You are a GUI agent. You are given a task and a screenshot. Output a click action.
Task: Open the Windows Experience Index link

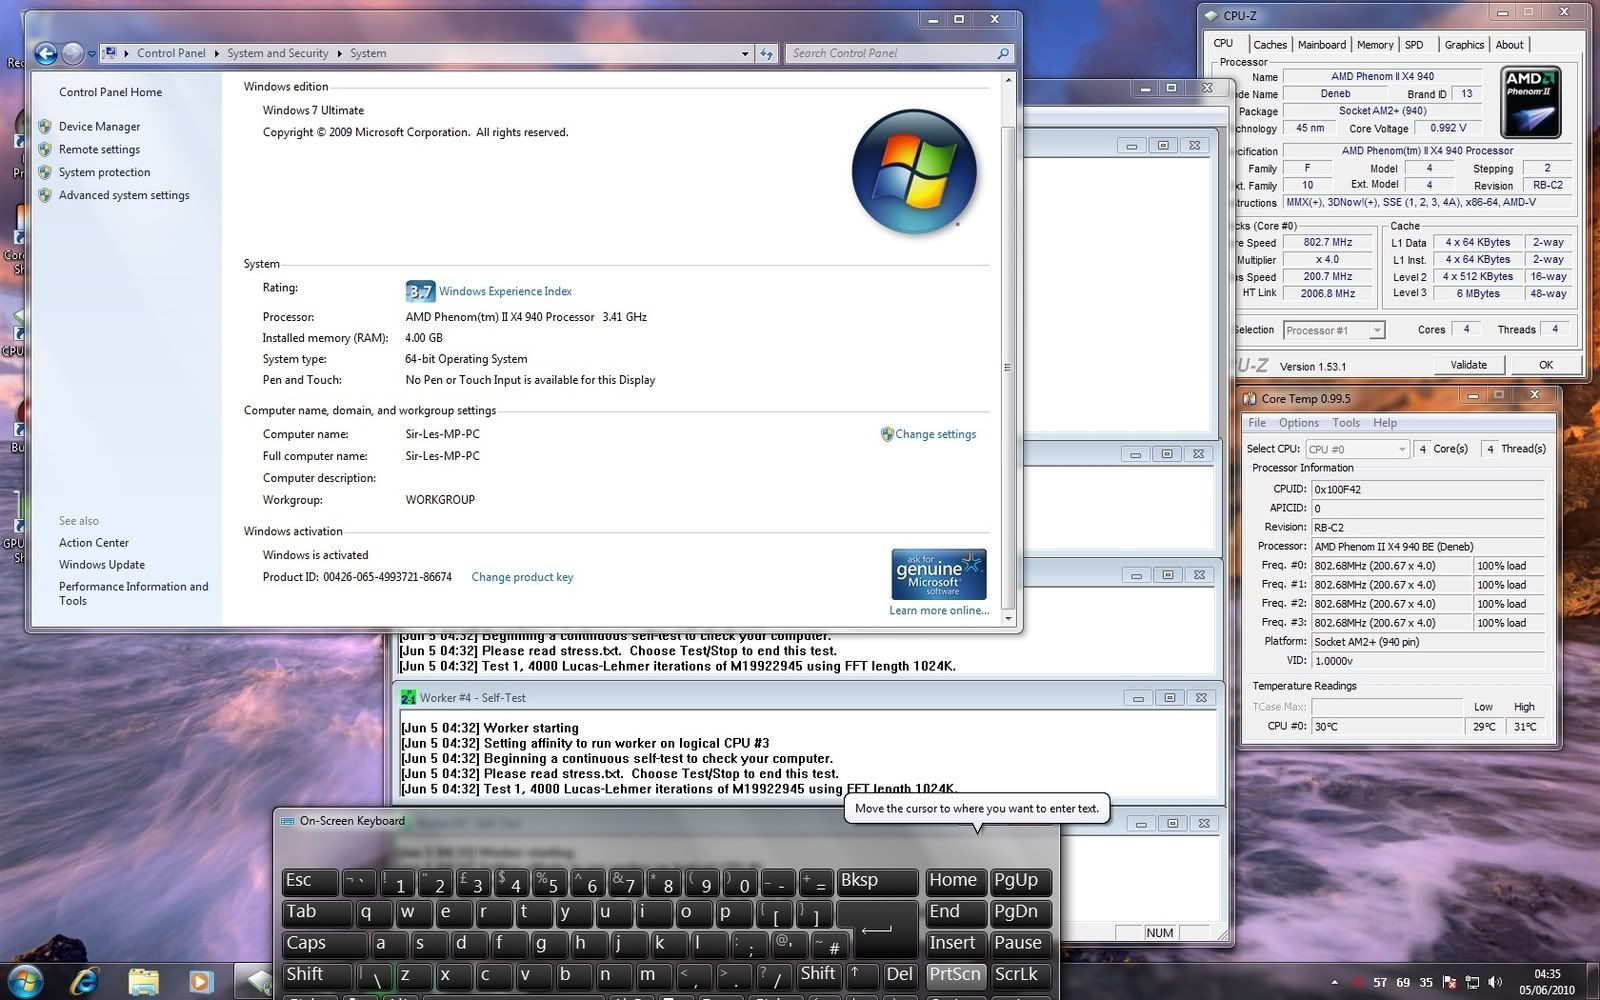coord(505,292)
